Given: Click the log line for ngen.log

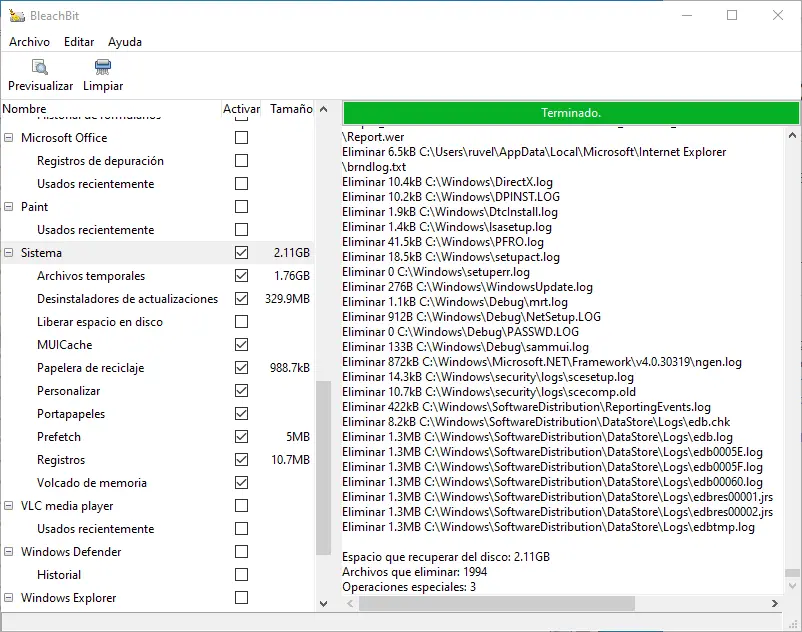Looking at the screenshot, I should coord(542,362).
